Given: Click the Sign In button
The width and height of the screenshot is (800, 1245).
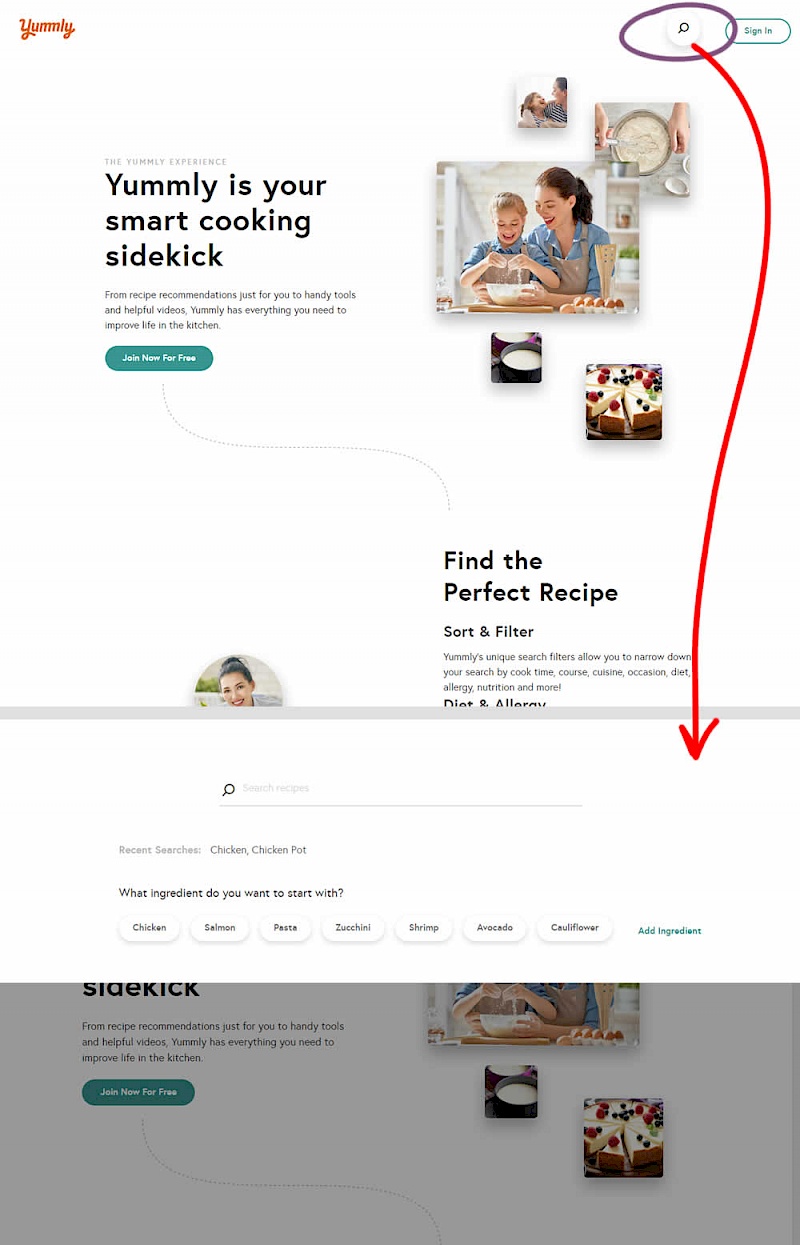Looking at the screenshot, I should (758, 31).
